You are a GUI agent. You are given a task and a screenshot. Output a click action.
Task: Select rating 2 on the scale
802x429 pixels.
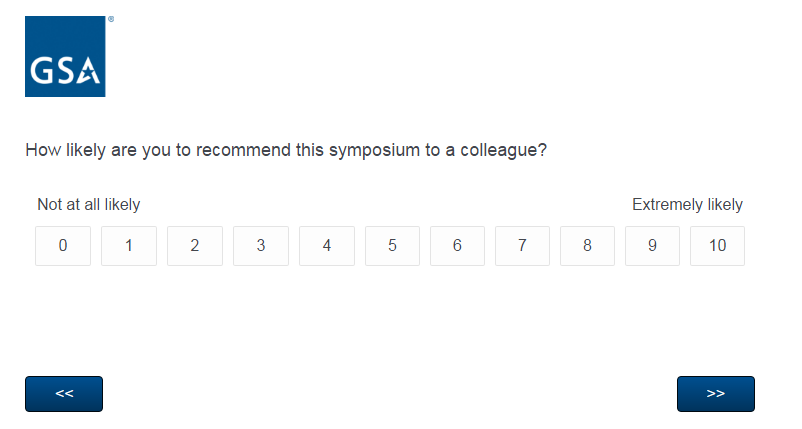point(194,246)
